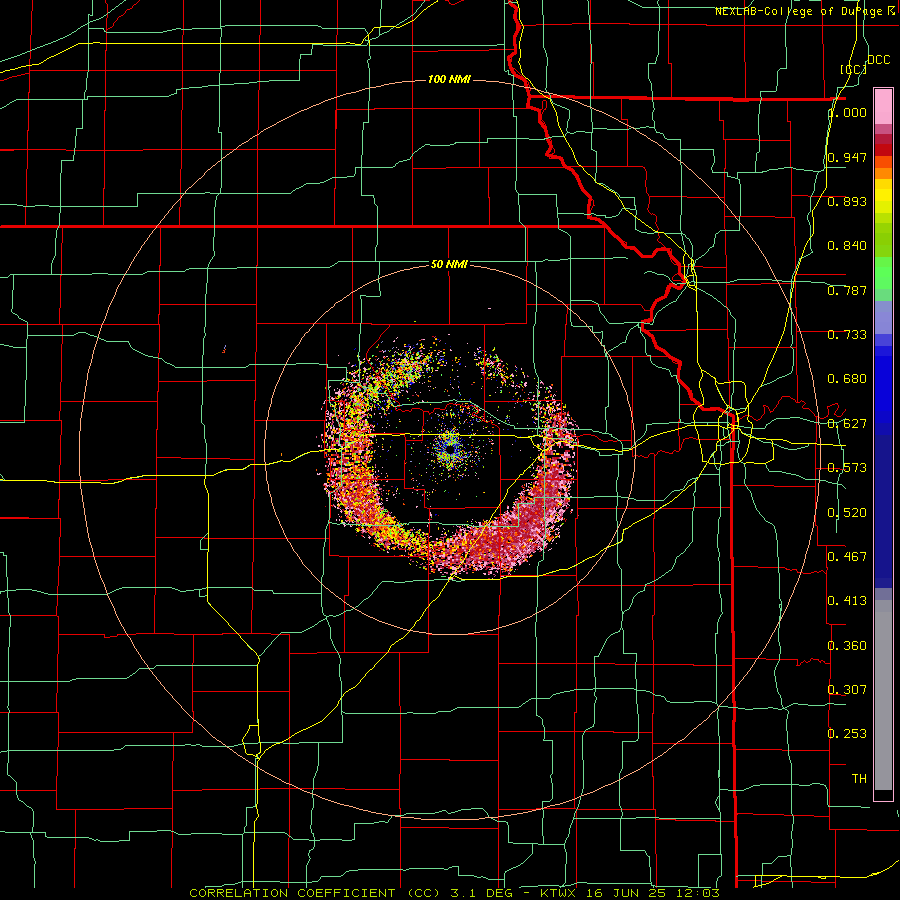Click the 0.520 value on the color scale
This screenshot has width=900, height=900.
click(x=847, y=512)
